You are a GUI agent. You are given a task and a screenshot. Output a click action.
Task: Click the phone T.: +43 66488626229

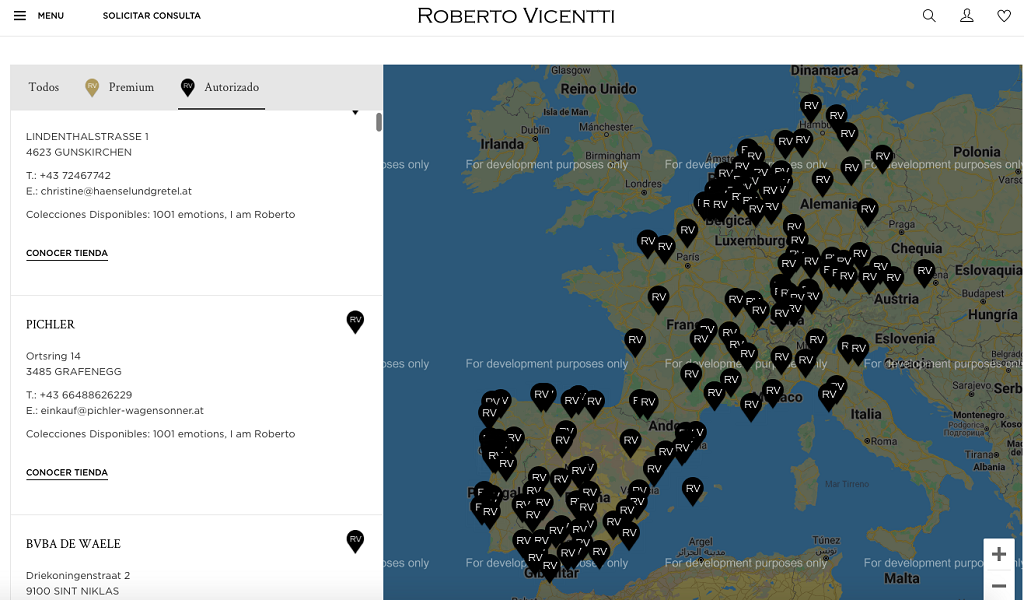(x=79, y=395)
